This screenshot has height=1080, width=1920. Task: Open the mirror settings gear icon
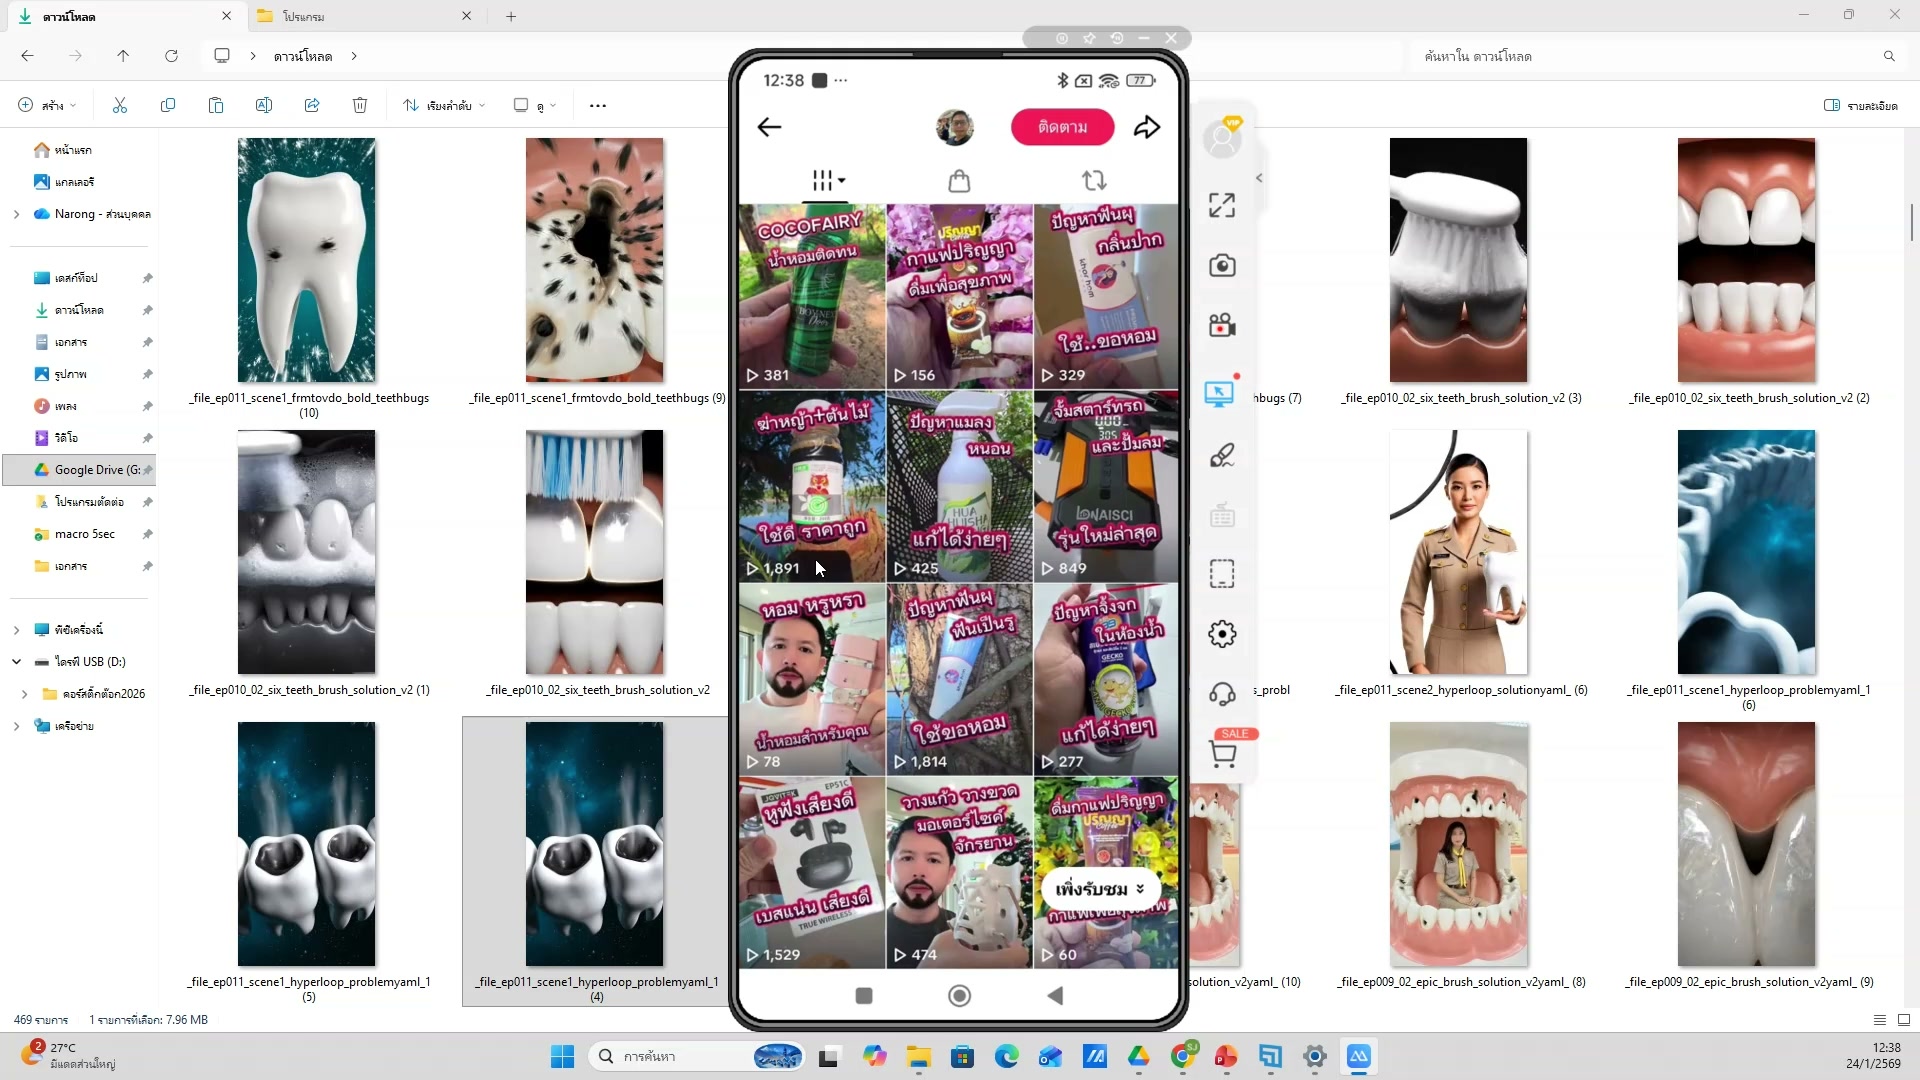coord(1221,634)
